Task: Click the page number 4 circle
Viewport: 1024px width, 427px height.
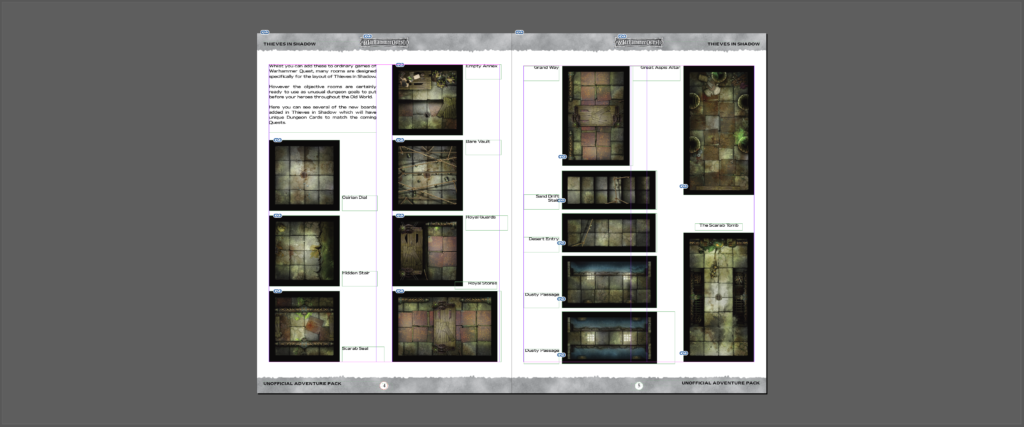Action: click(x=384, y=385)
